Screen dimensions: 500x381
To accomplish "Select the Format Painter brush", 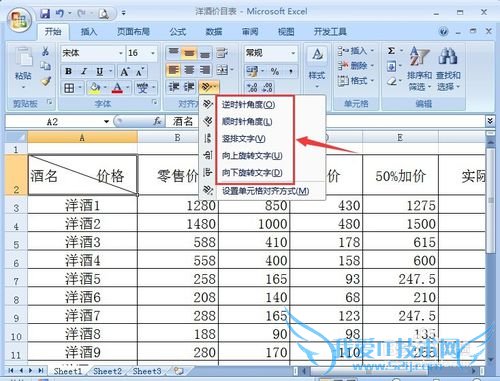I will click(45, 81).
